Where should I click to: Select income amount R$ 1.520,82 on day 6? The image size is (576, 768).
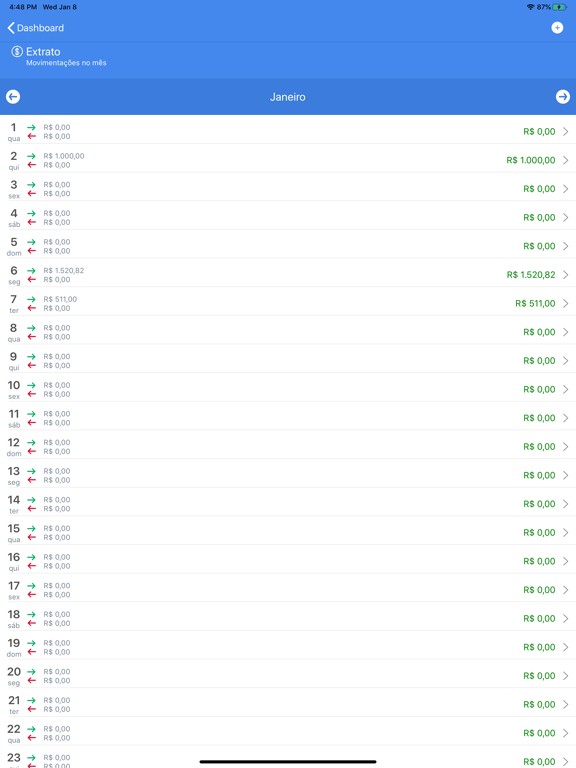pos(64,270)
